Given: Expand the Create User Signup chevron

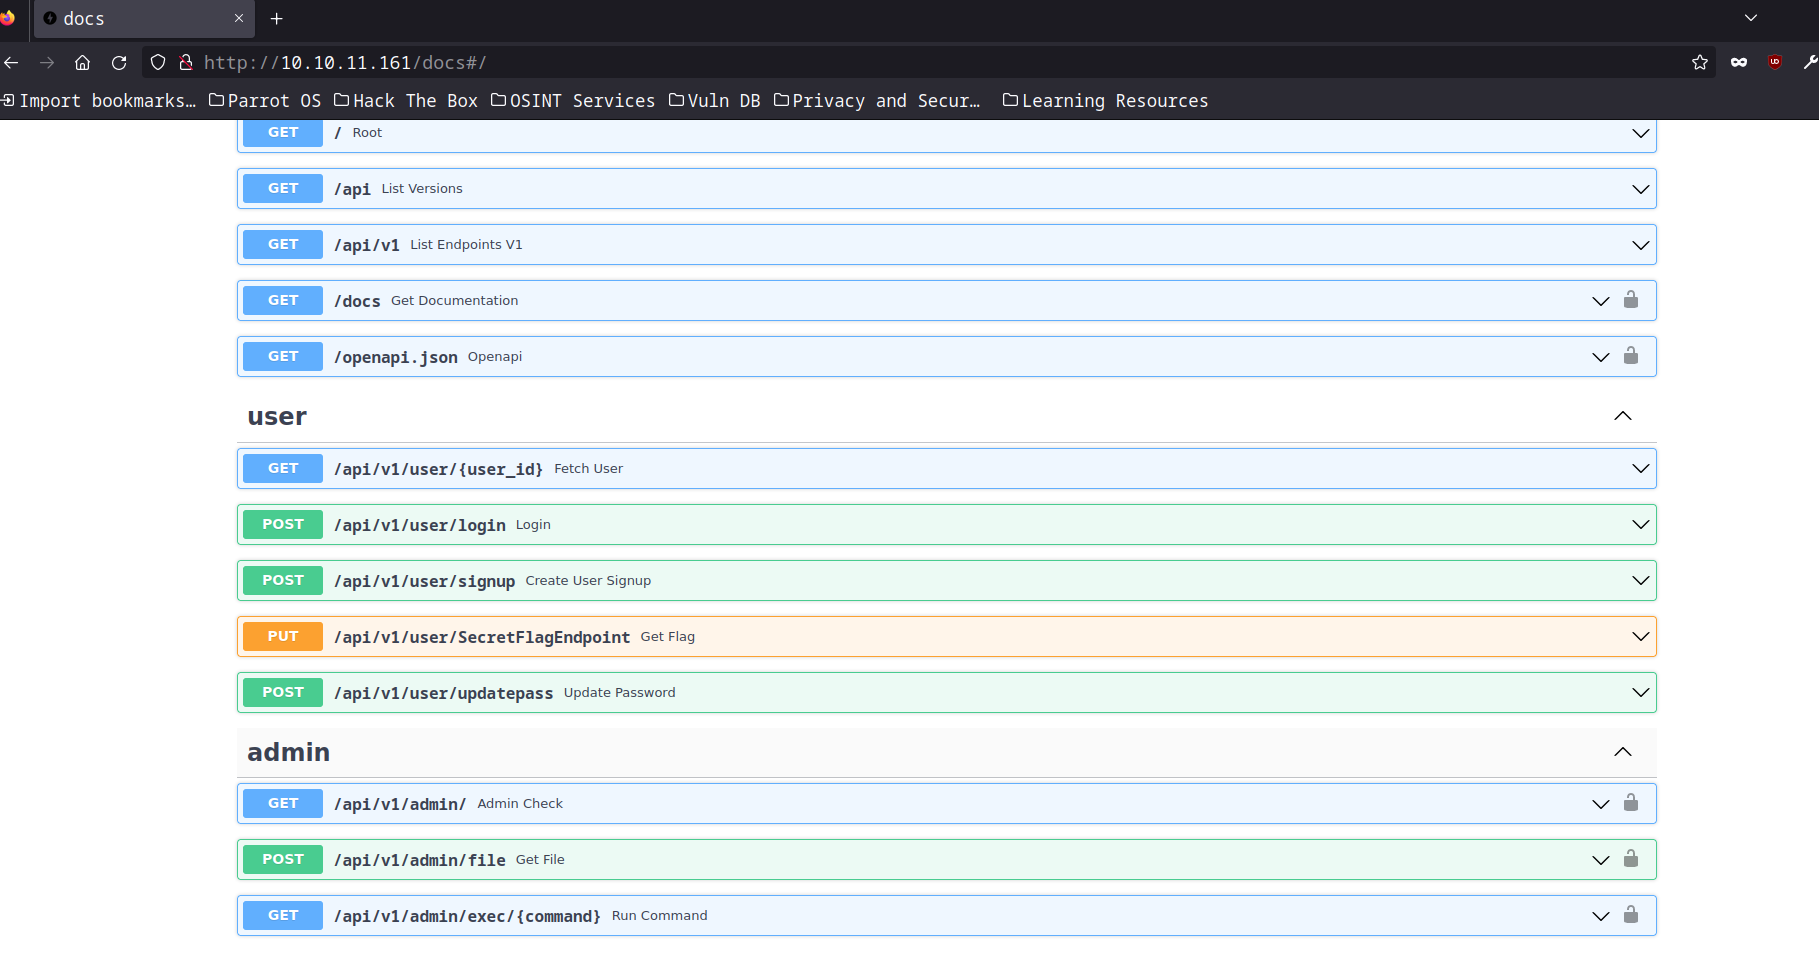Looking at the screenshot, I should [x=1641, y=581].
